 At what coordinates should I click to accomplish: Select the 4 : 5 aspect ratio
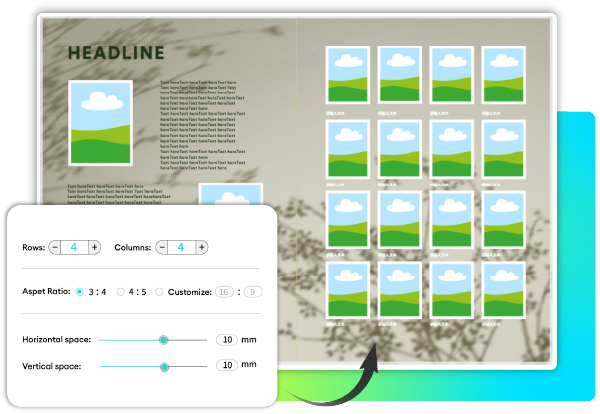pyautogui.click(x=120, y=292)
